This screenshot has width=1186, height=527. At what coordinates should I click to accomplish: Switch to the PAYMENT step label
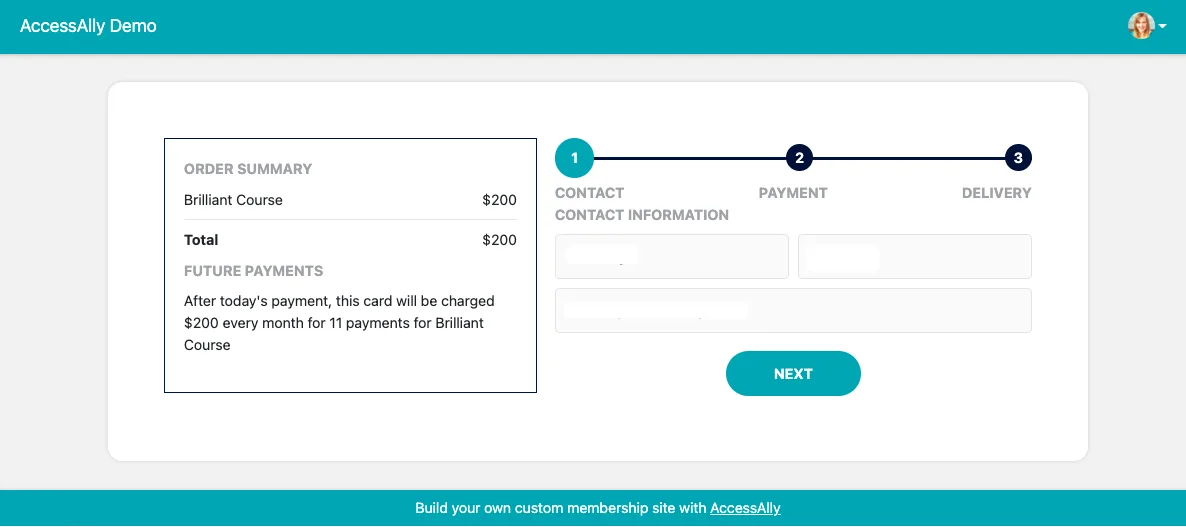tap(793, 193)
